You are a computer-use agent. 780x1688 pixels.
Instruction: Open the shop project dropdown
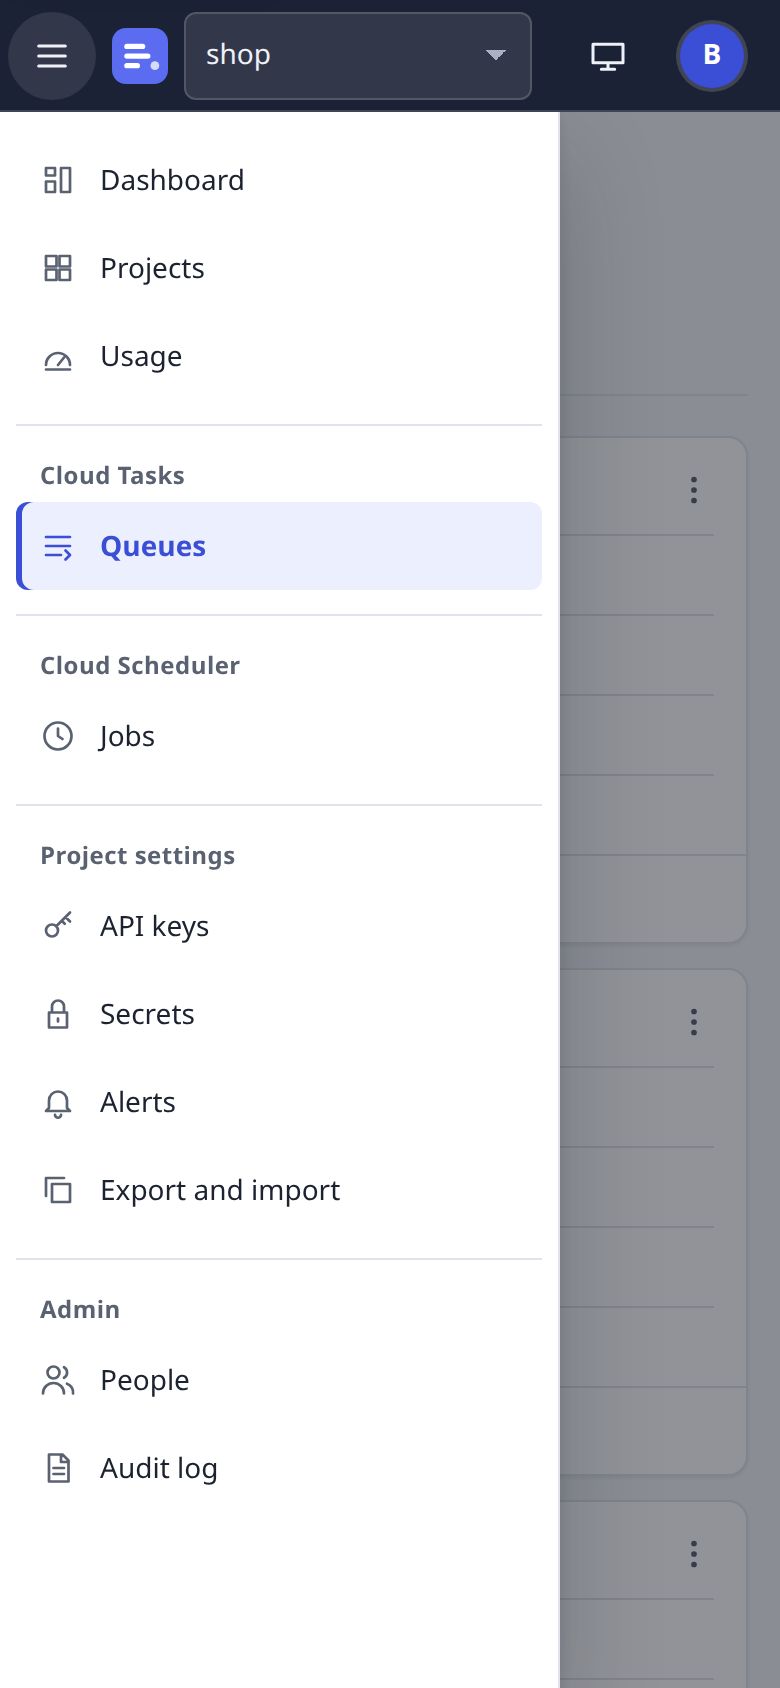pyautogui.click(x=357, y=56)
